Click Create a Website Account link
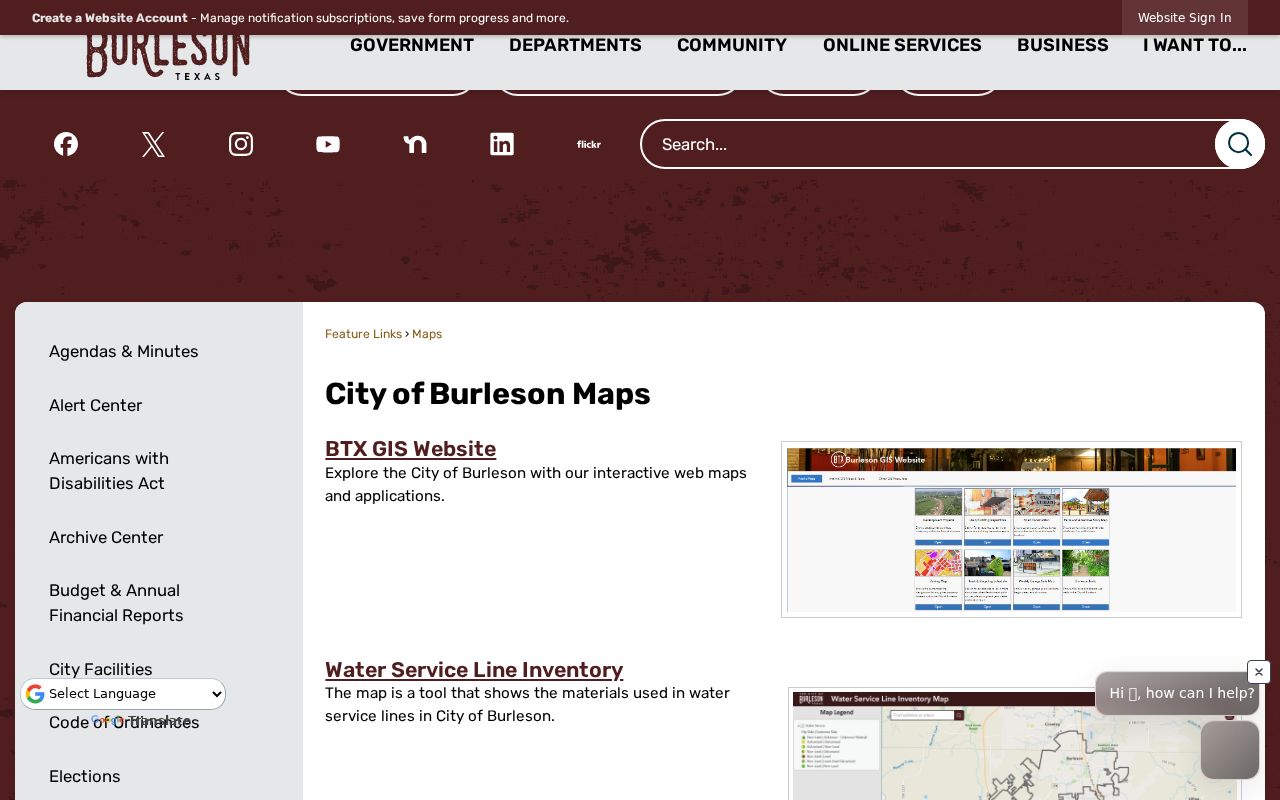Screen dimensions: 1280x800 tap(110, 18)
